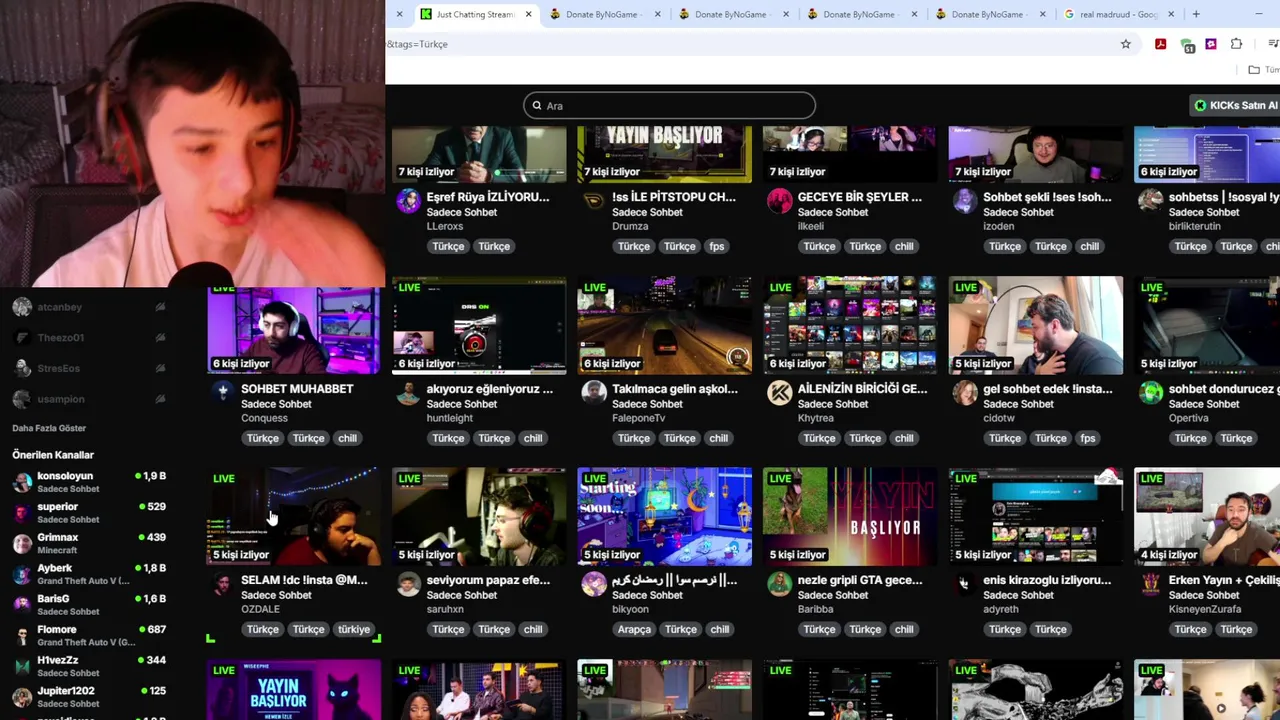The height and width of the screenshot is (720, 1280).
Task: Open Baribba channel avatar
Action: pos(779,584)
